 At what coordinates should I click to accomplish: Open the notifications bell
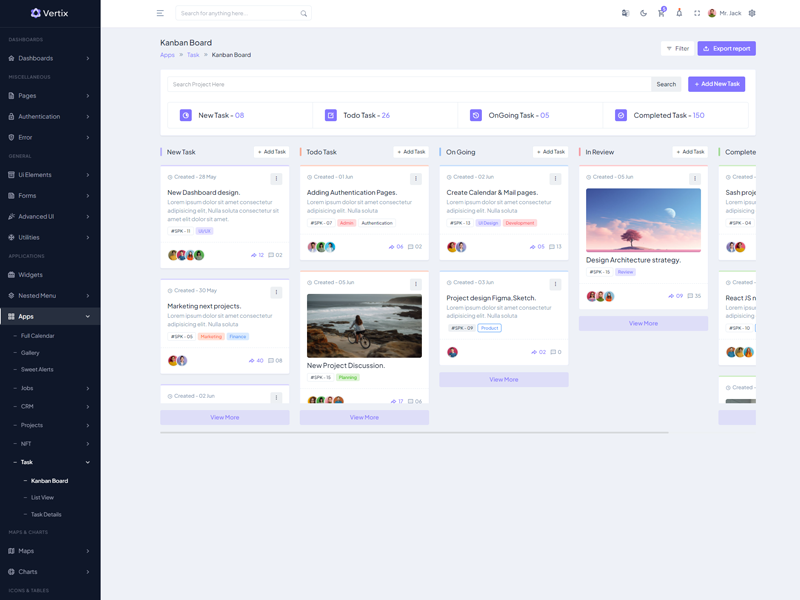(679, 13)
